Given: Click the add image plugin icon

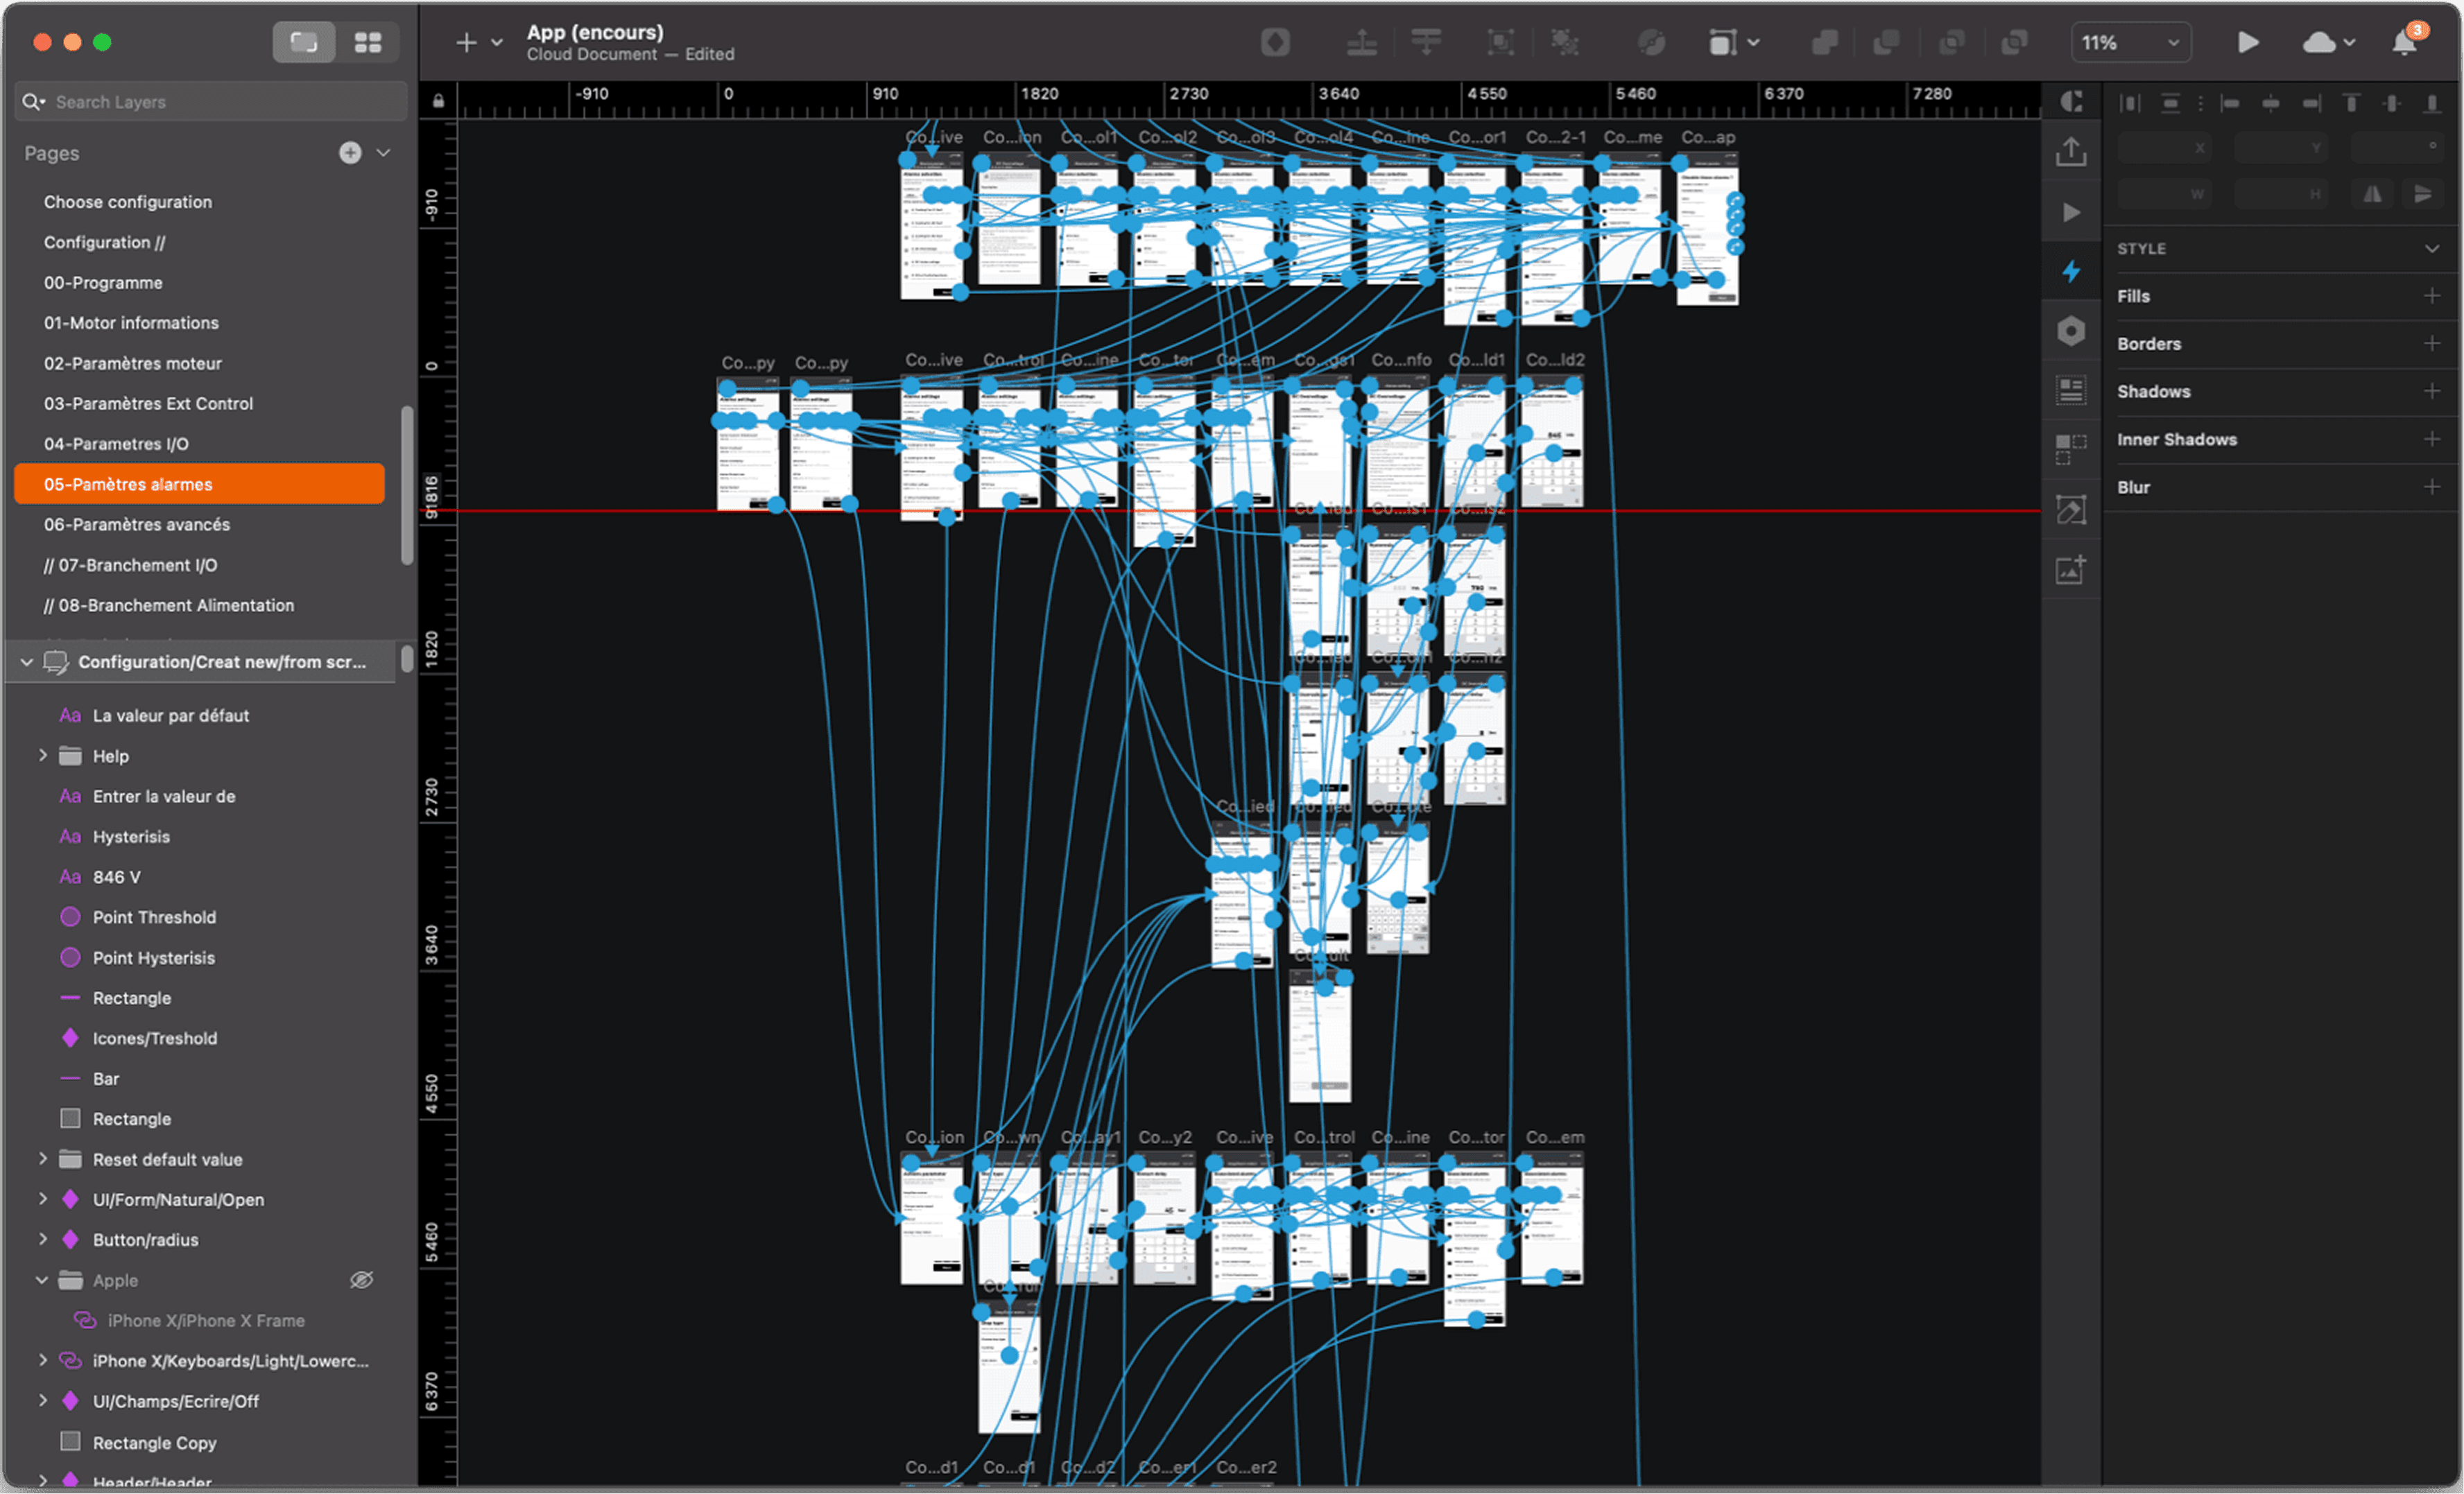Looking at the screenshot, I should point(2071,570).
